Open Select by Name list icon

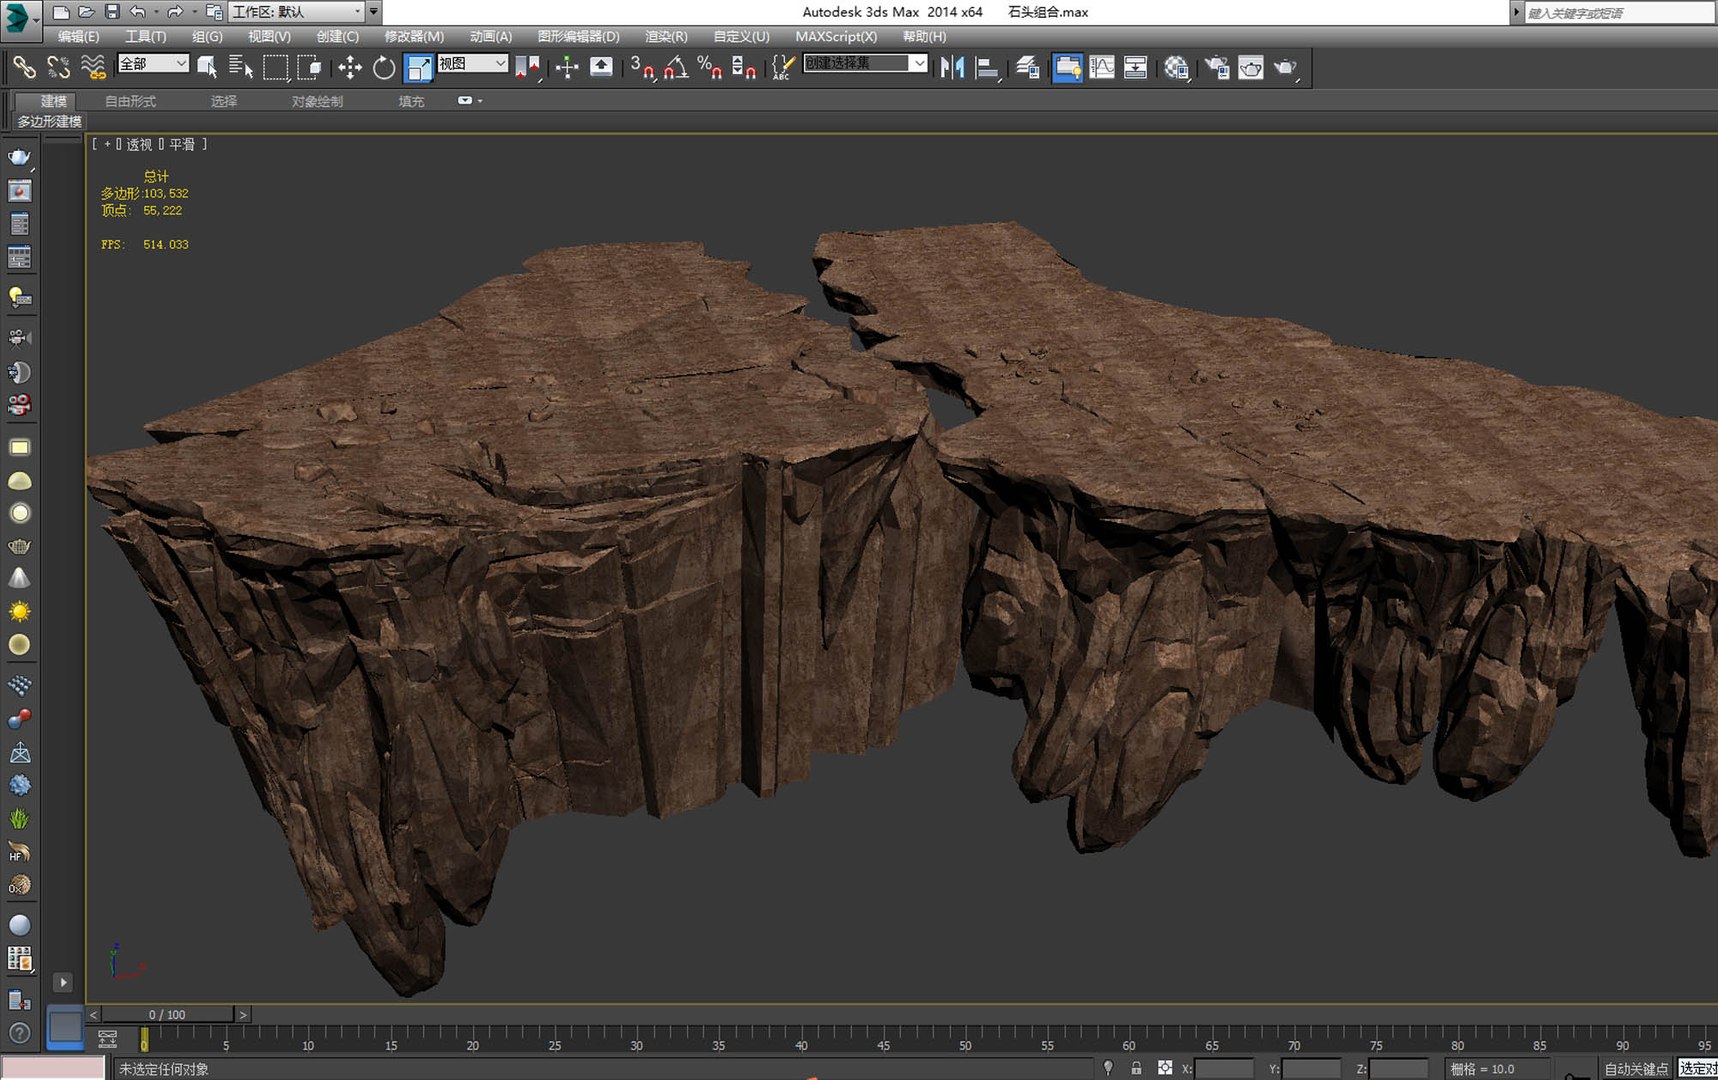pyautogui.click(x=241, y=67)
